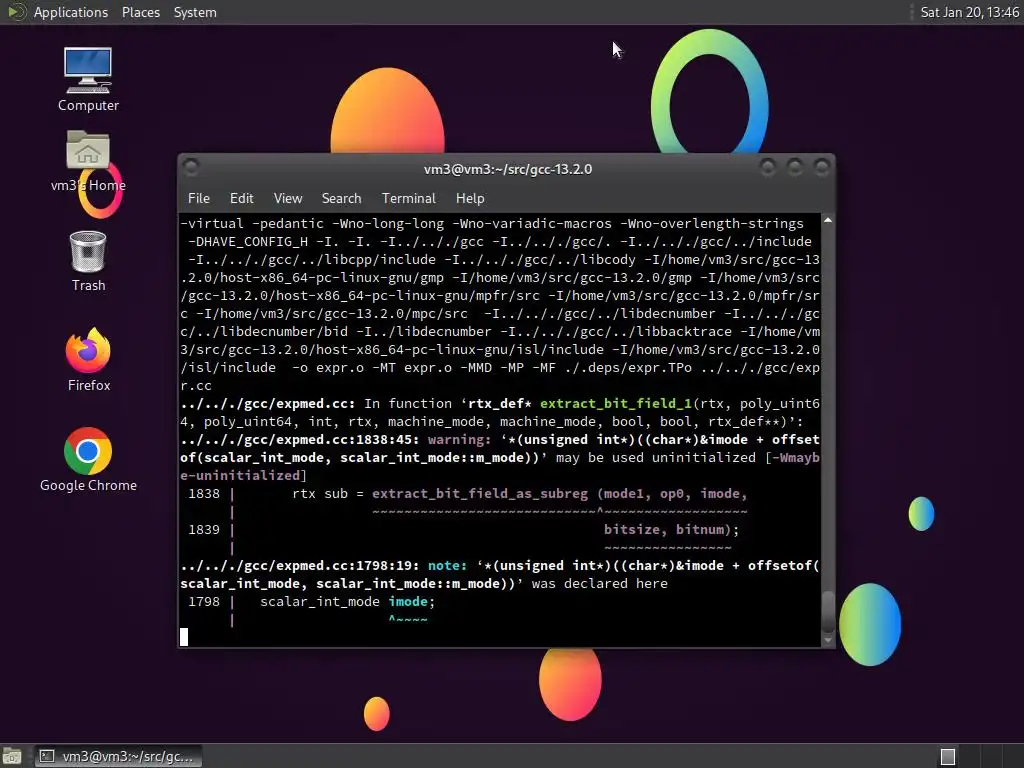Screen dimensions: 1024x768
Task: Close the terminal window
Action: point(822,168)
